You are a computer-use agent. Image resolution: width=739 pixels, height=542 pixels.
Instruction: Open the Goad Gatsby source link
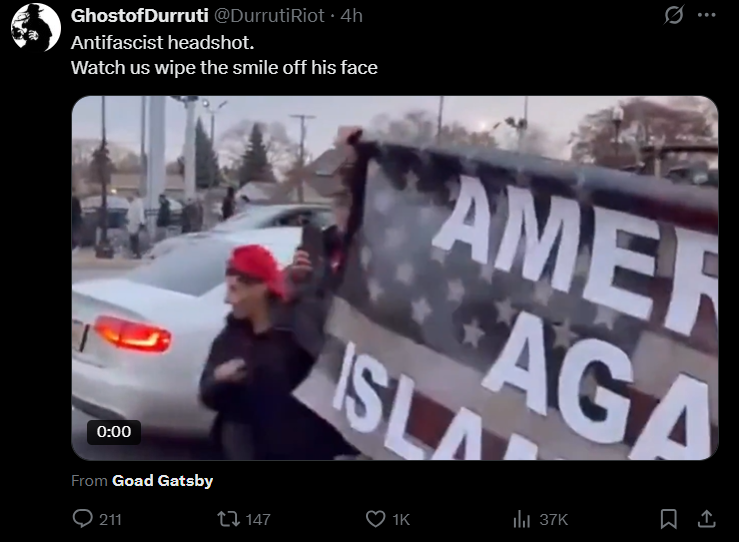click(x=163, y=481)
